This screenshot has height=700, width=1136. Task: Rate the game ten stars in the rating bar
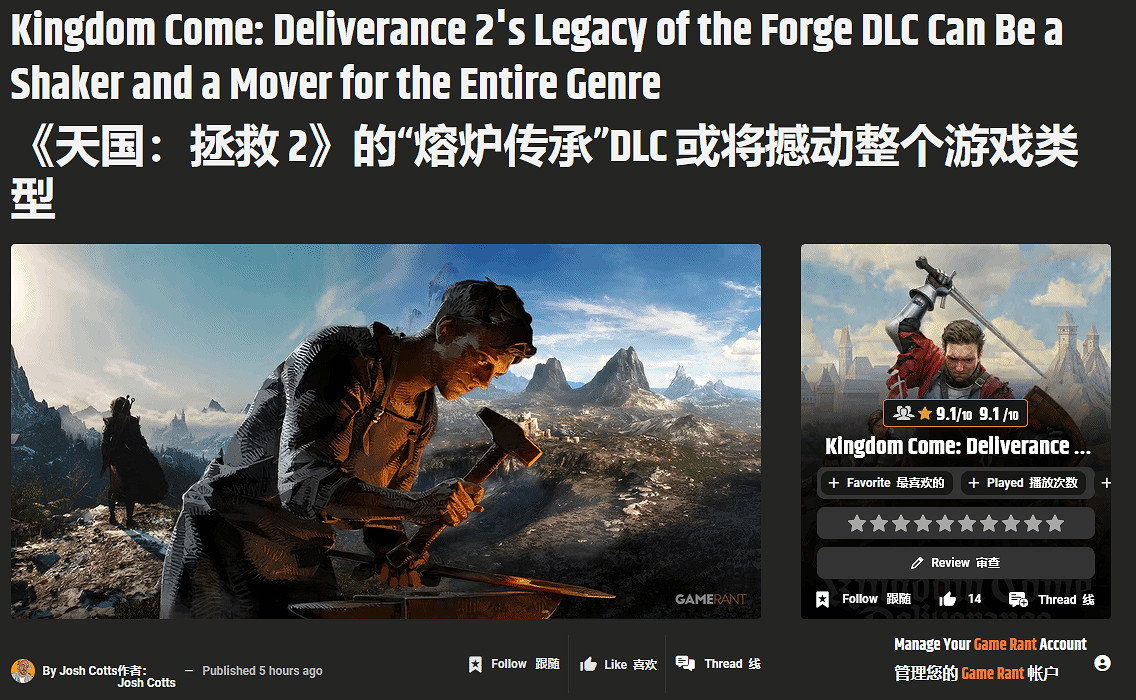(x=1056, y=523)
